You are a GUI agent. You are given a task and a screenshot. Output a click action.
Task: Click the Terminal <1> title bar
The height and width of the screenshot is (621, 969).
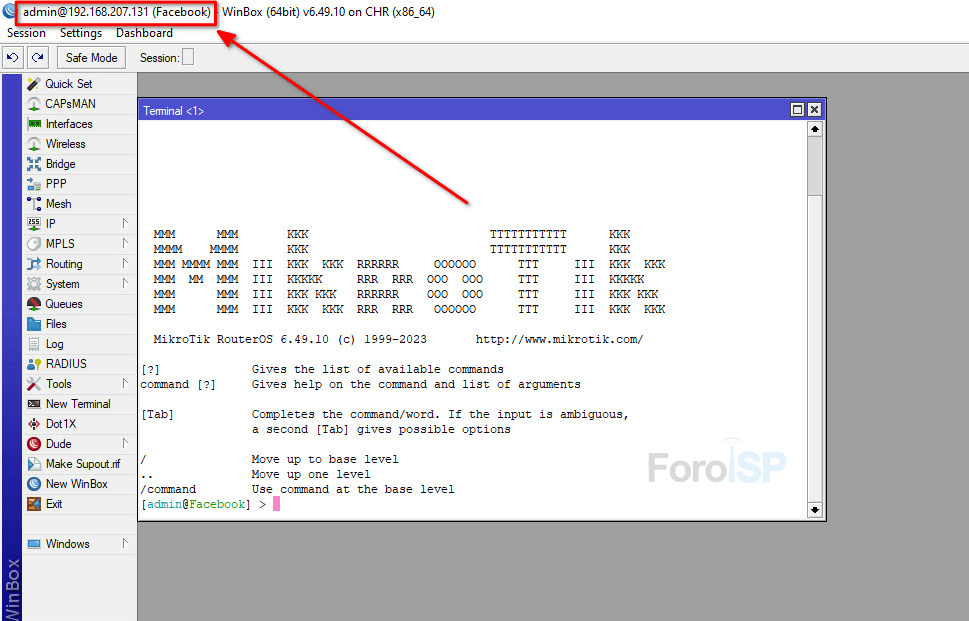(463, 110)
